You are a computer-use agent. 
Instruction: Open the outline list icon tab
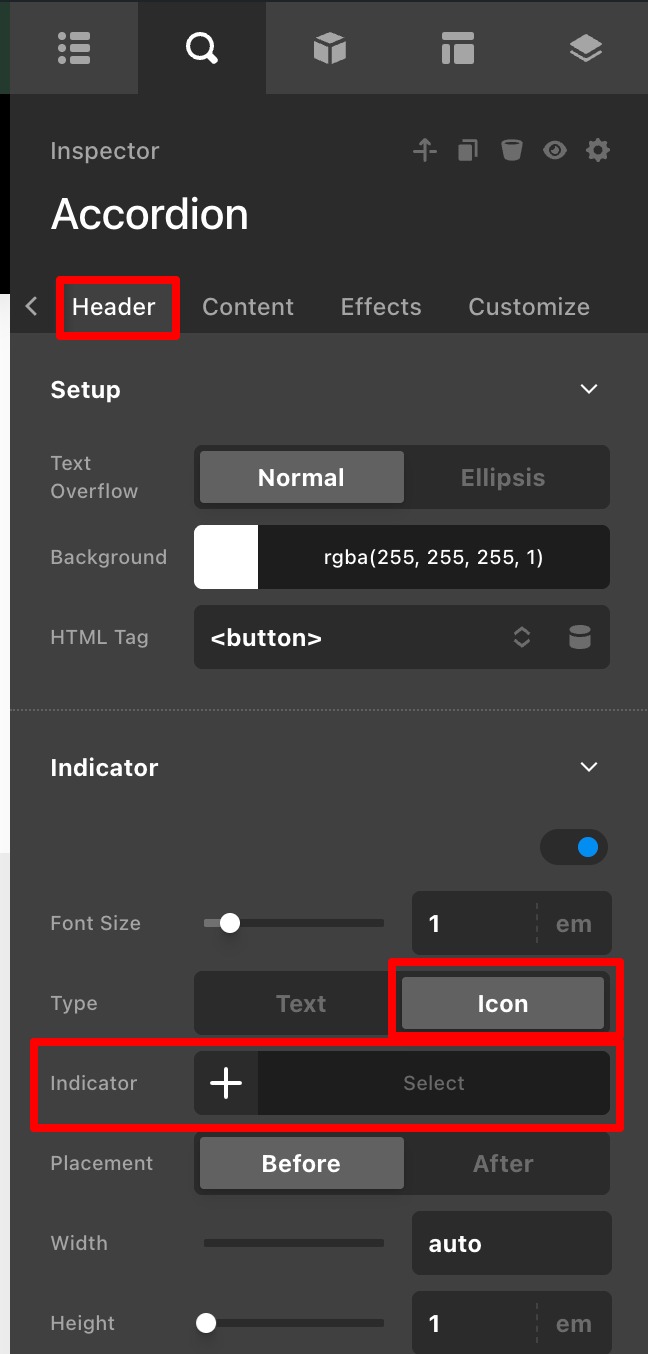pyautogui.click(x=74, y=48)
